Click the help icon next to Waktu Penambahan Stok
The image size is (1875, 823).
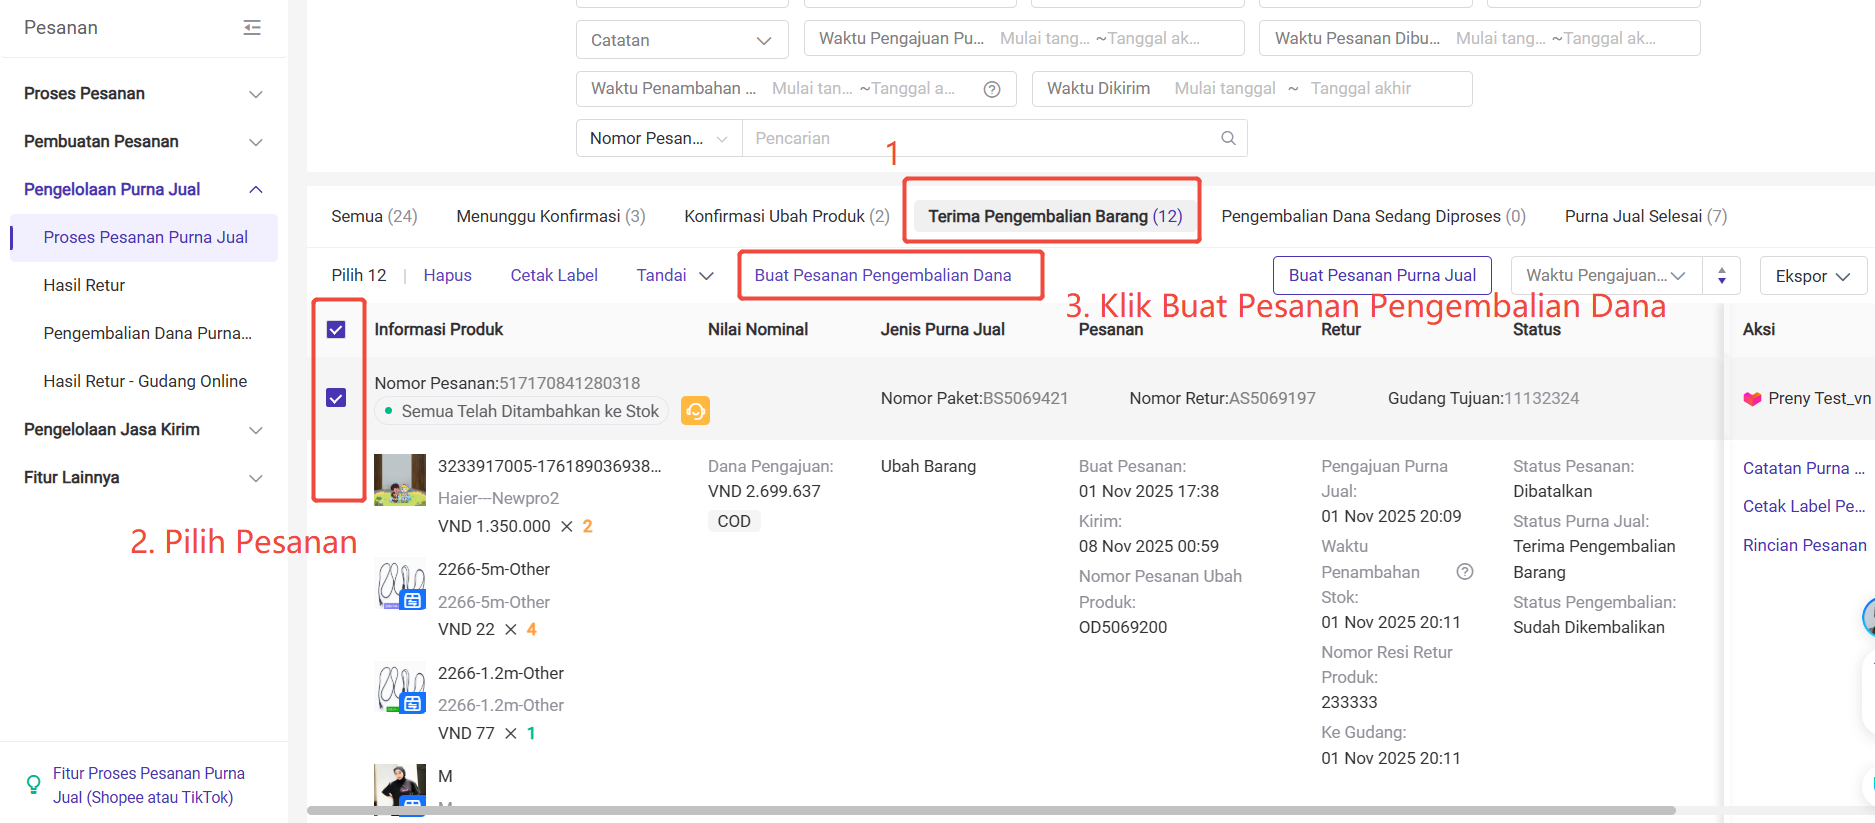pos(1465,572)
